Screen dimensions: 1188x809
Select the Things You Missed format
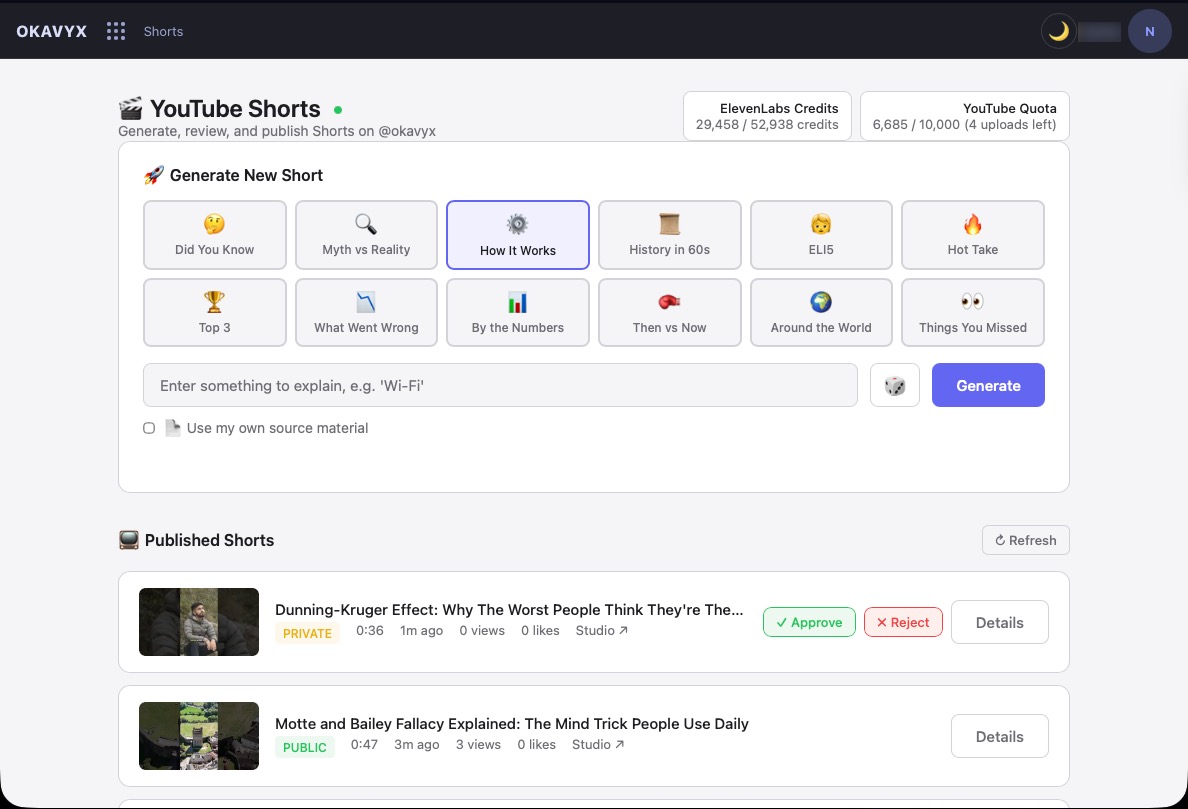972,312
